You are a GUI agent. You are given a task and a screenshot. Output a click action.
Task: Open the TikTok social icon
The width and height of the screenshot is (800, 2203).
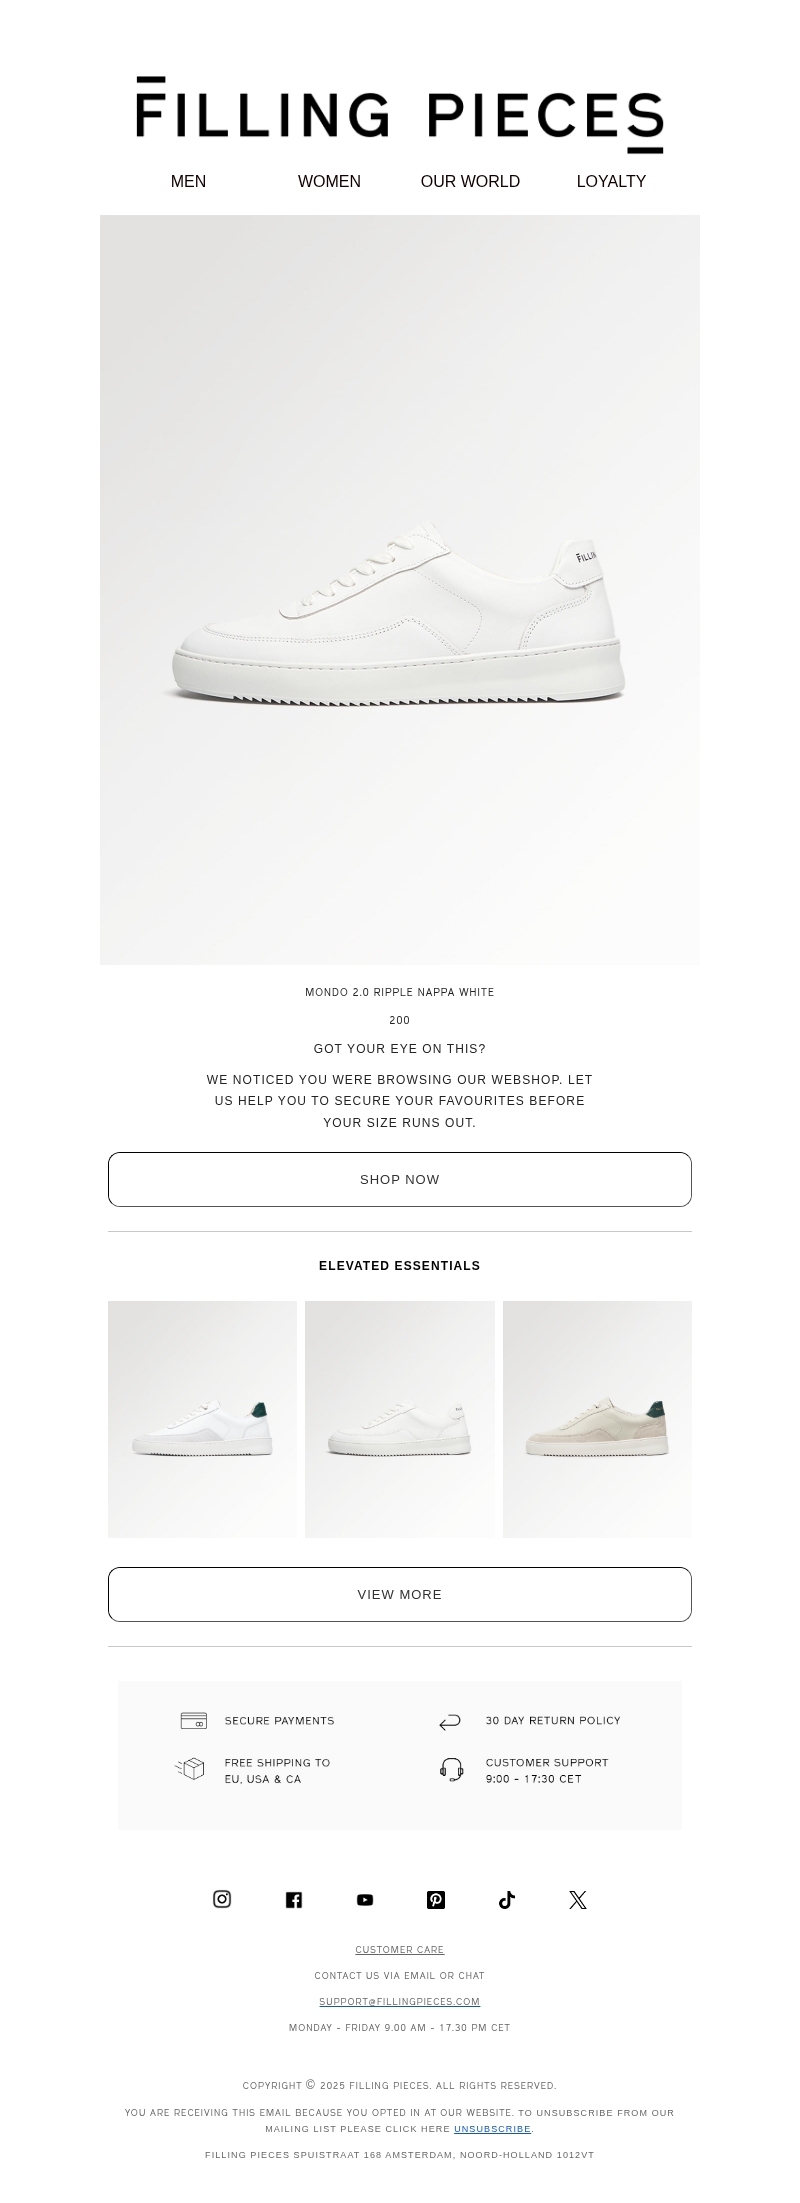click(x=507, y=1899)
